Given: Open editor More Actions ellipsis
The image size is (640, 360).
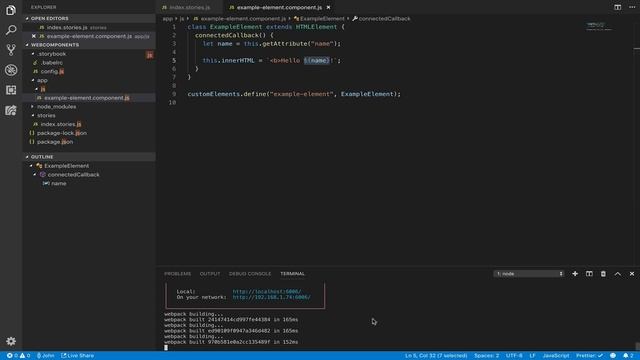Looking at the screenshot, I should point(632,7).
